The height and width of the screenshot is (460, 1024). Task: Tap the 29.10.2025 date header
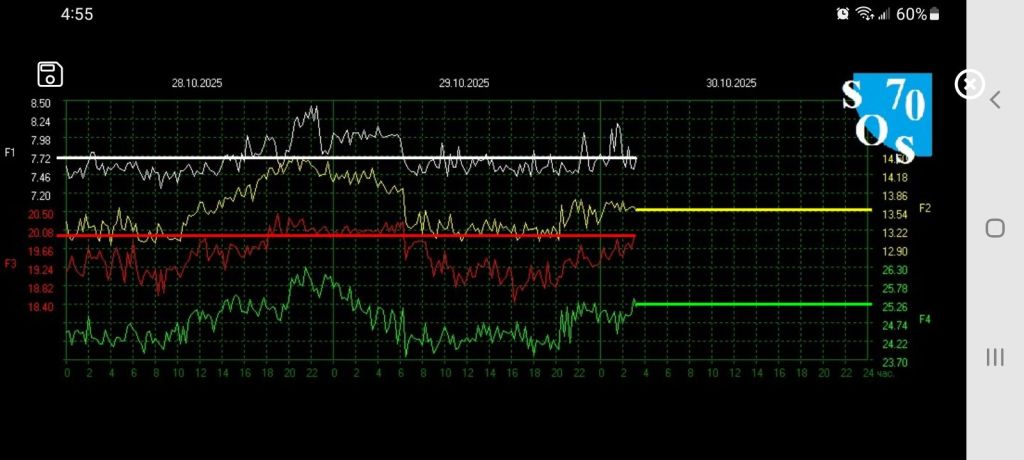coord(464,84)
